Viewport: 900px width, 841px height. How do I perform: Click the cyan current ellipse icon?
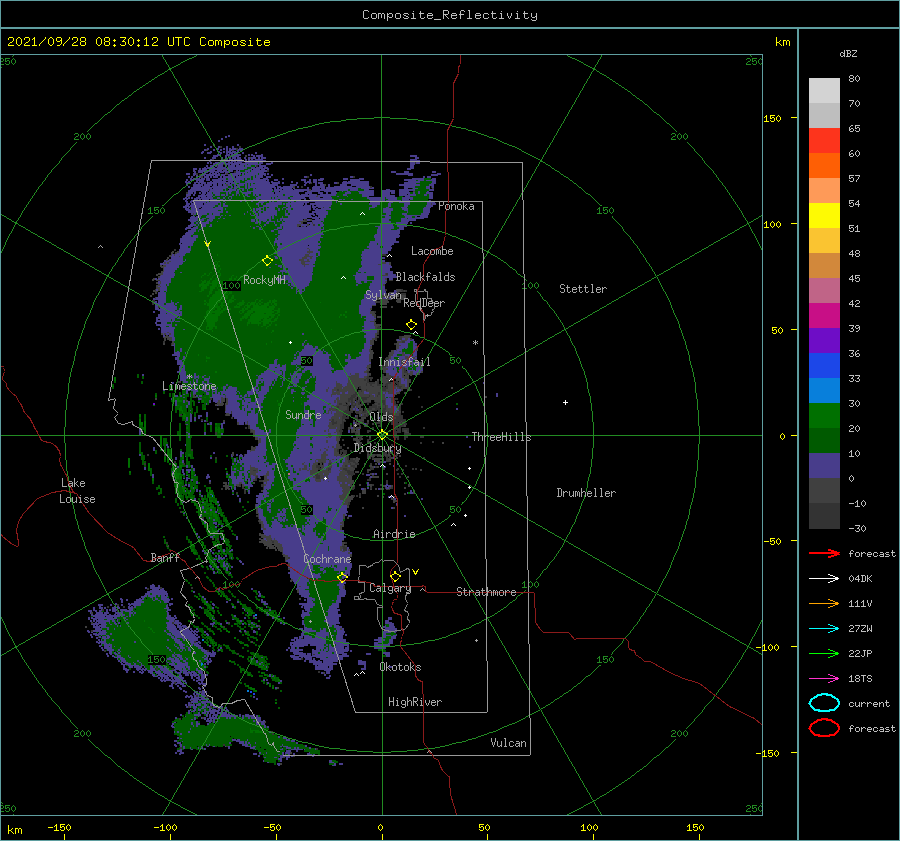pos(824,703)
